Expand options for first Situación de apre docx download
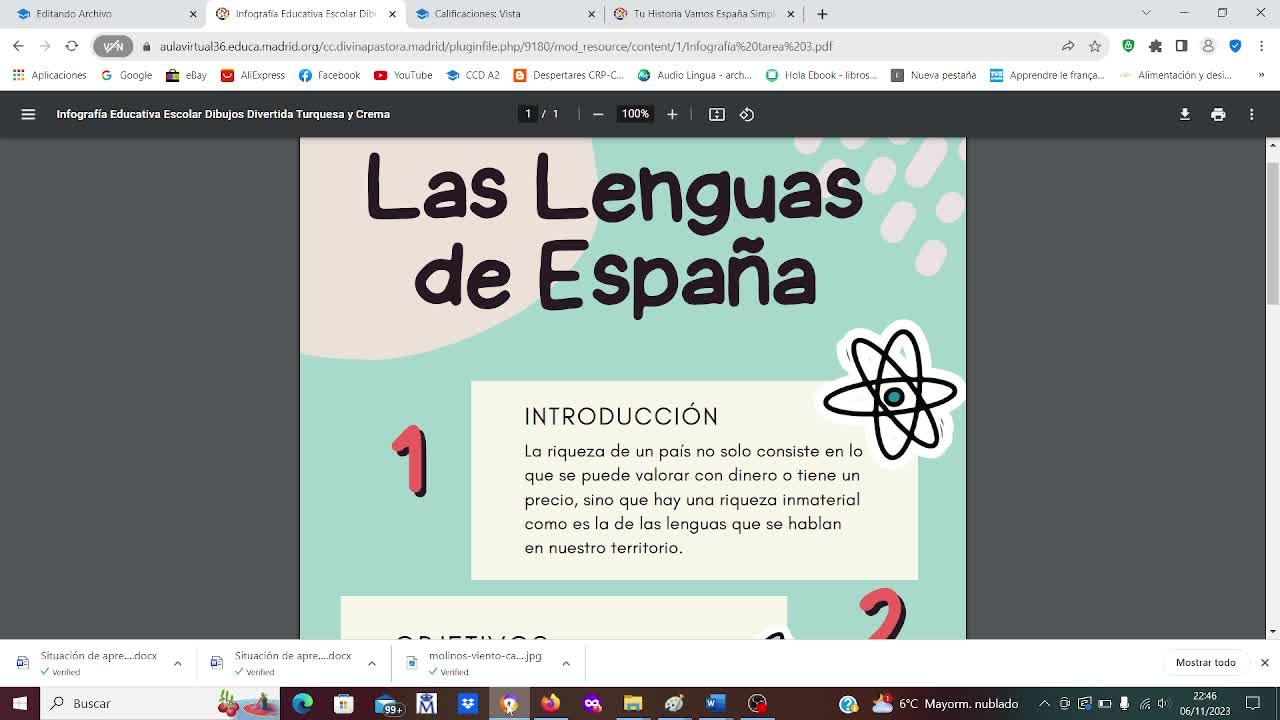1280x720 pixels. (x=177, y=663)
